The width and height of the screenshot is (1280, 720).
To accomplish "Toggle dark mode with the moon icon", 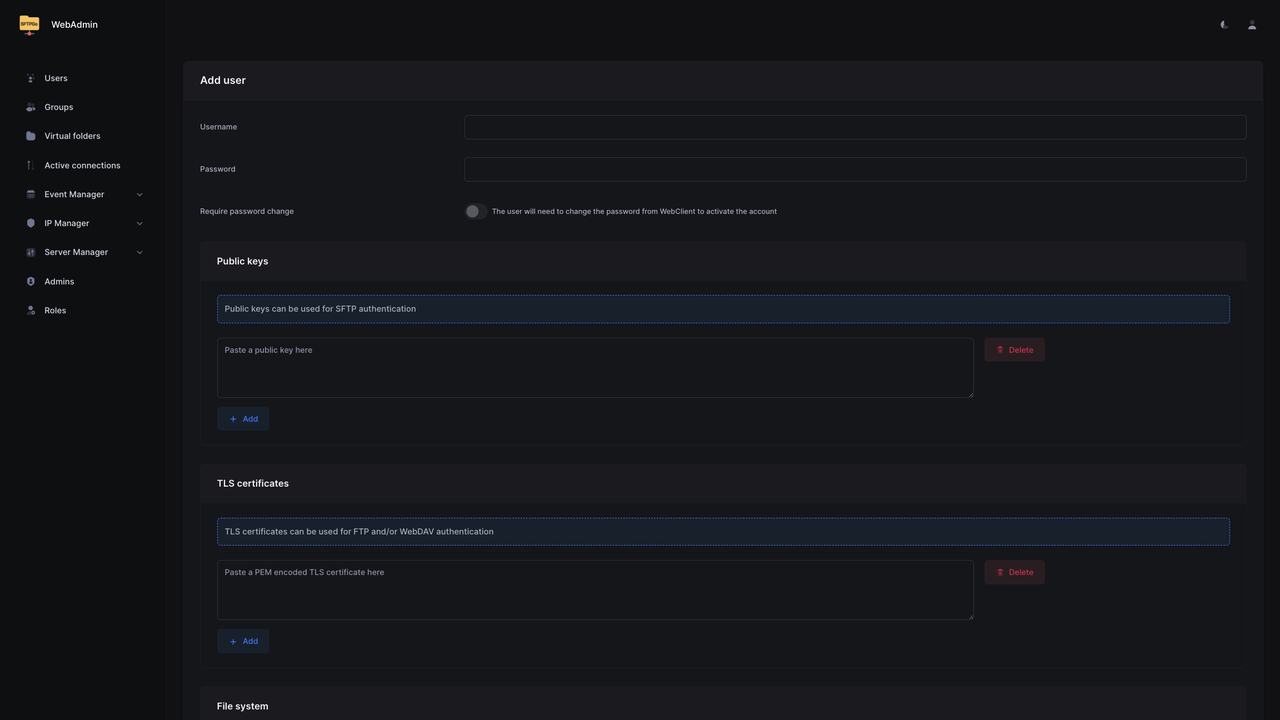I will click(1222, 24).
